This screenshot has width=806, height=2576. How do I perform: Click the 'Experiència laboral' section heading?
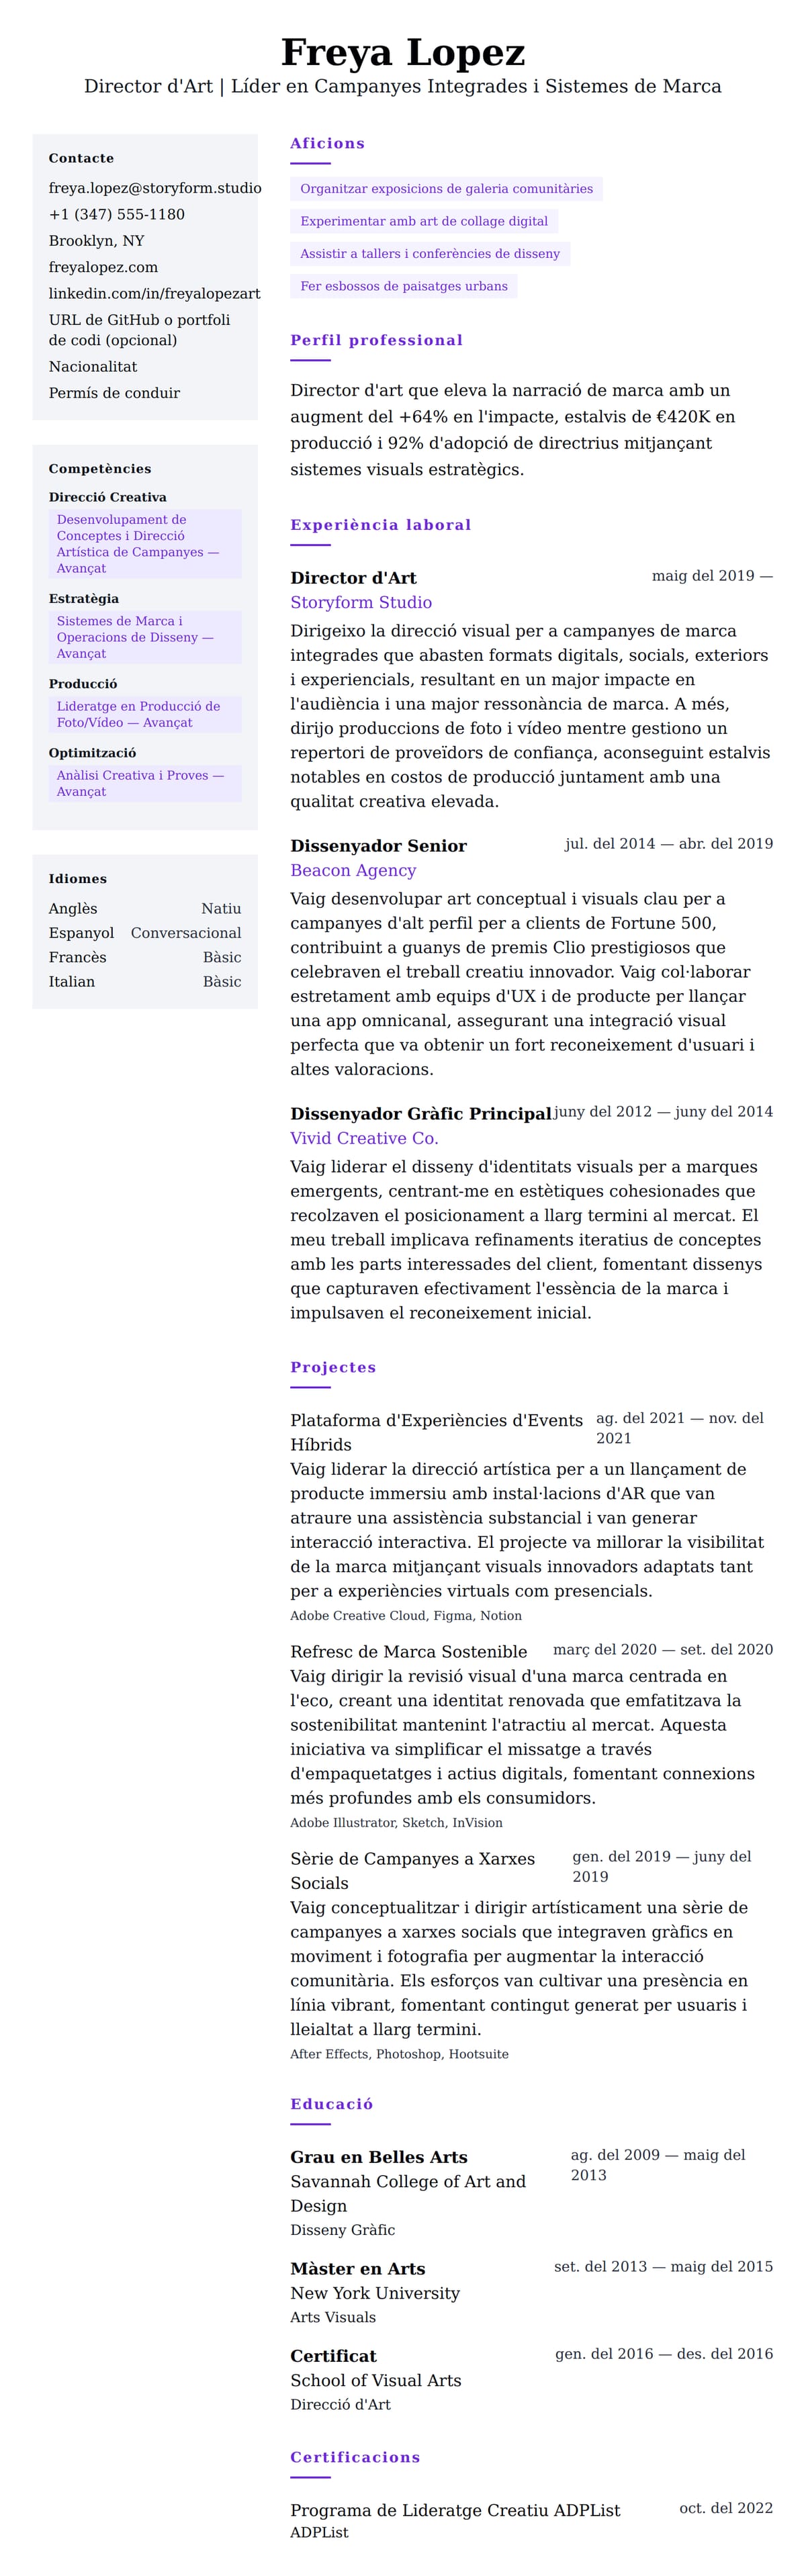pos(380,525)
